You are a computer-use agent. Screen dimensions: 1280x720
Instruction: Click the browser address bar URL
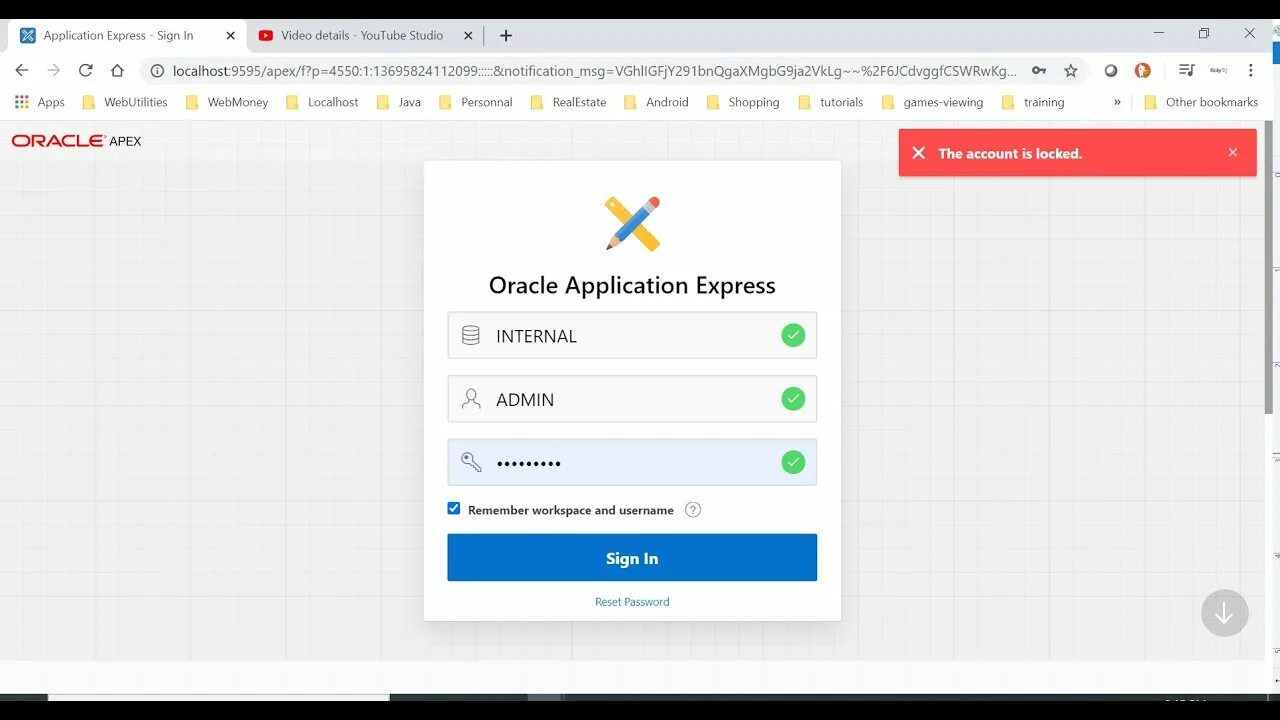click(x=594, y=71)
